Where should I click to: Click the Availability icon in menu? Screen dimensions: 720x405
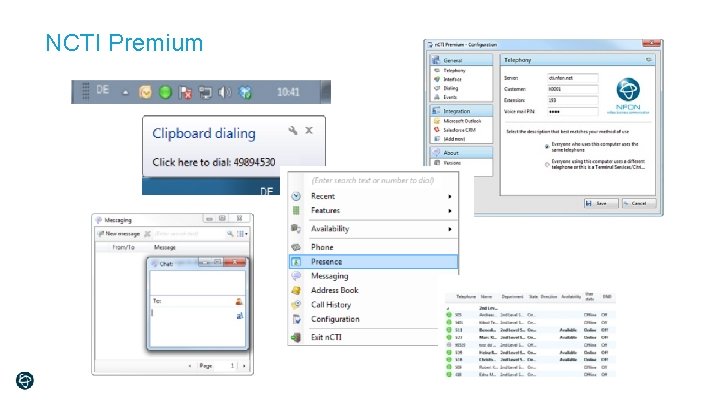[296, 229]
